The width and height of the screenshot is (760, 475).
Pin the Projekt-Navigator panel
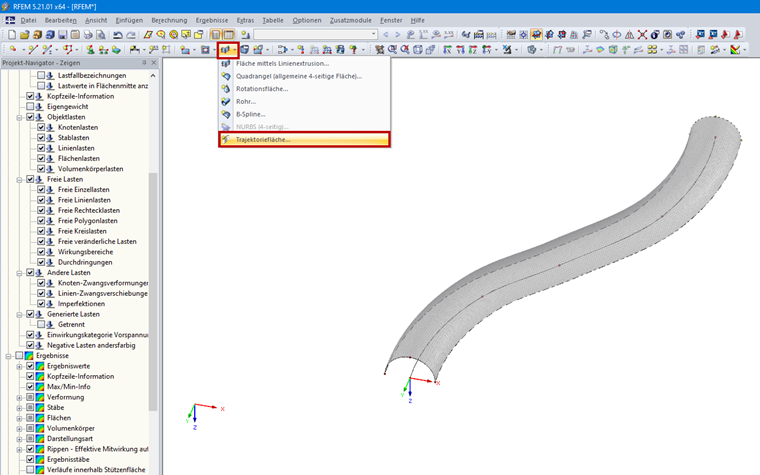point(144,63)
